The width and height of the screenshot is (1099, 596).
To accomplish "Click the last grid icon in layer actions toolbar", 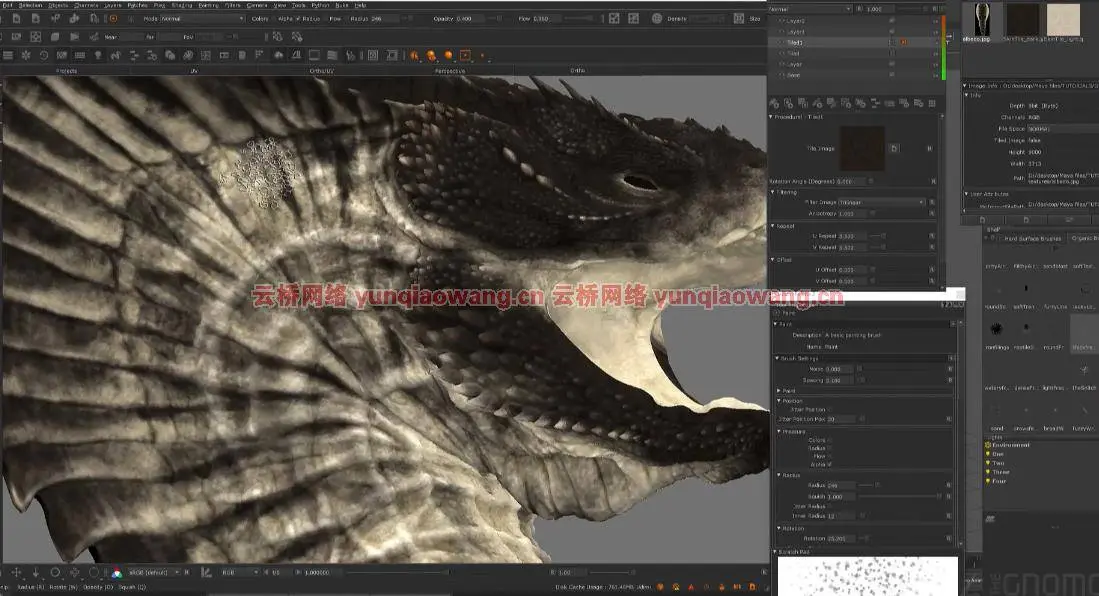I will [x=932, y=104].
